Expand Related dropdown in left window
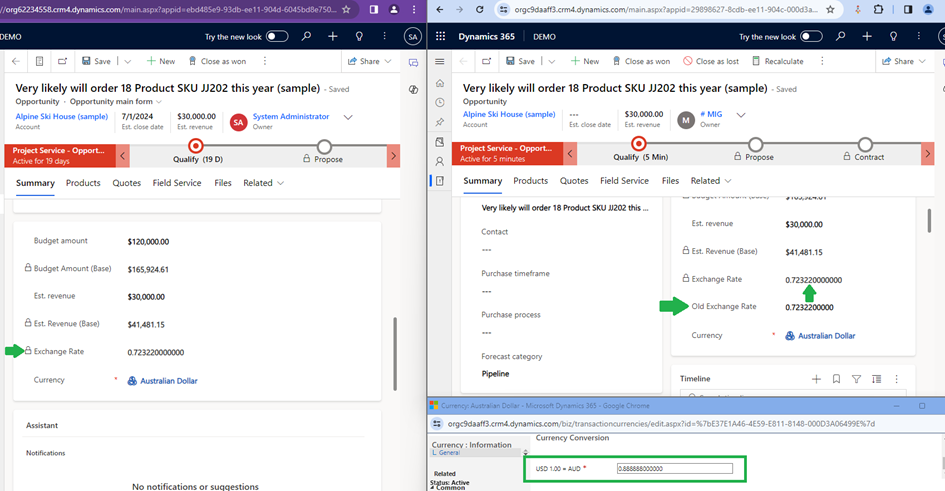The image size is (945, 491). [x=263, y=183]
